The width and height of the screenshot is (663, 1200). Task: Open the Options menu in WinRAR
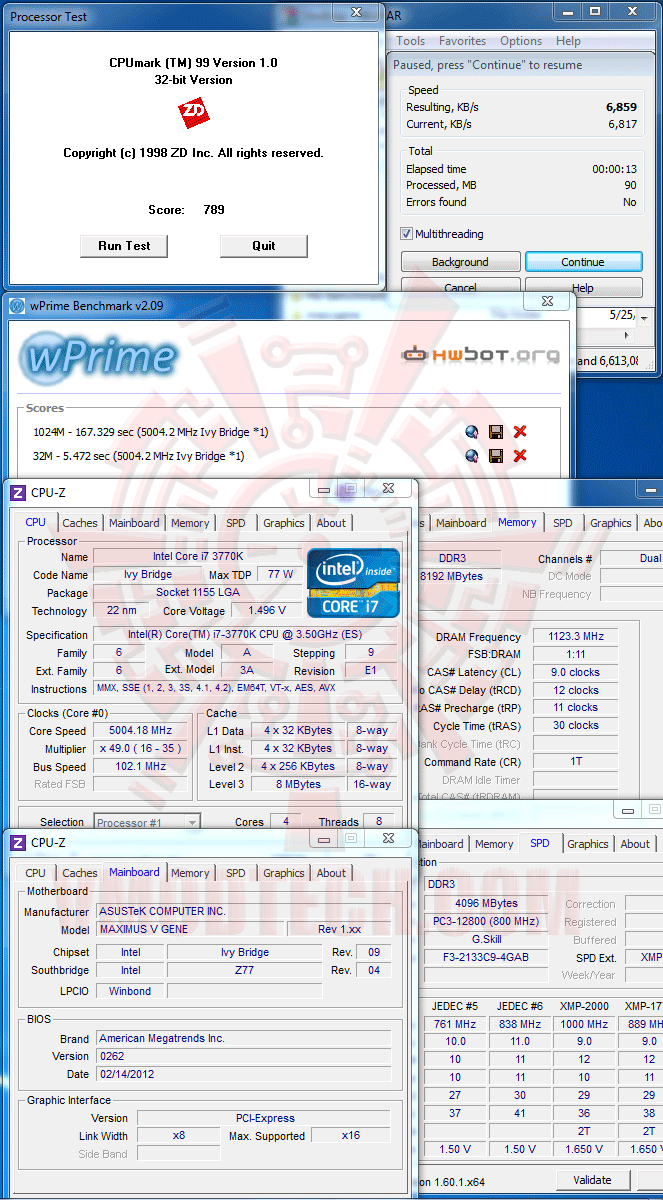(521, 41)
